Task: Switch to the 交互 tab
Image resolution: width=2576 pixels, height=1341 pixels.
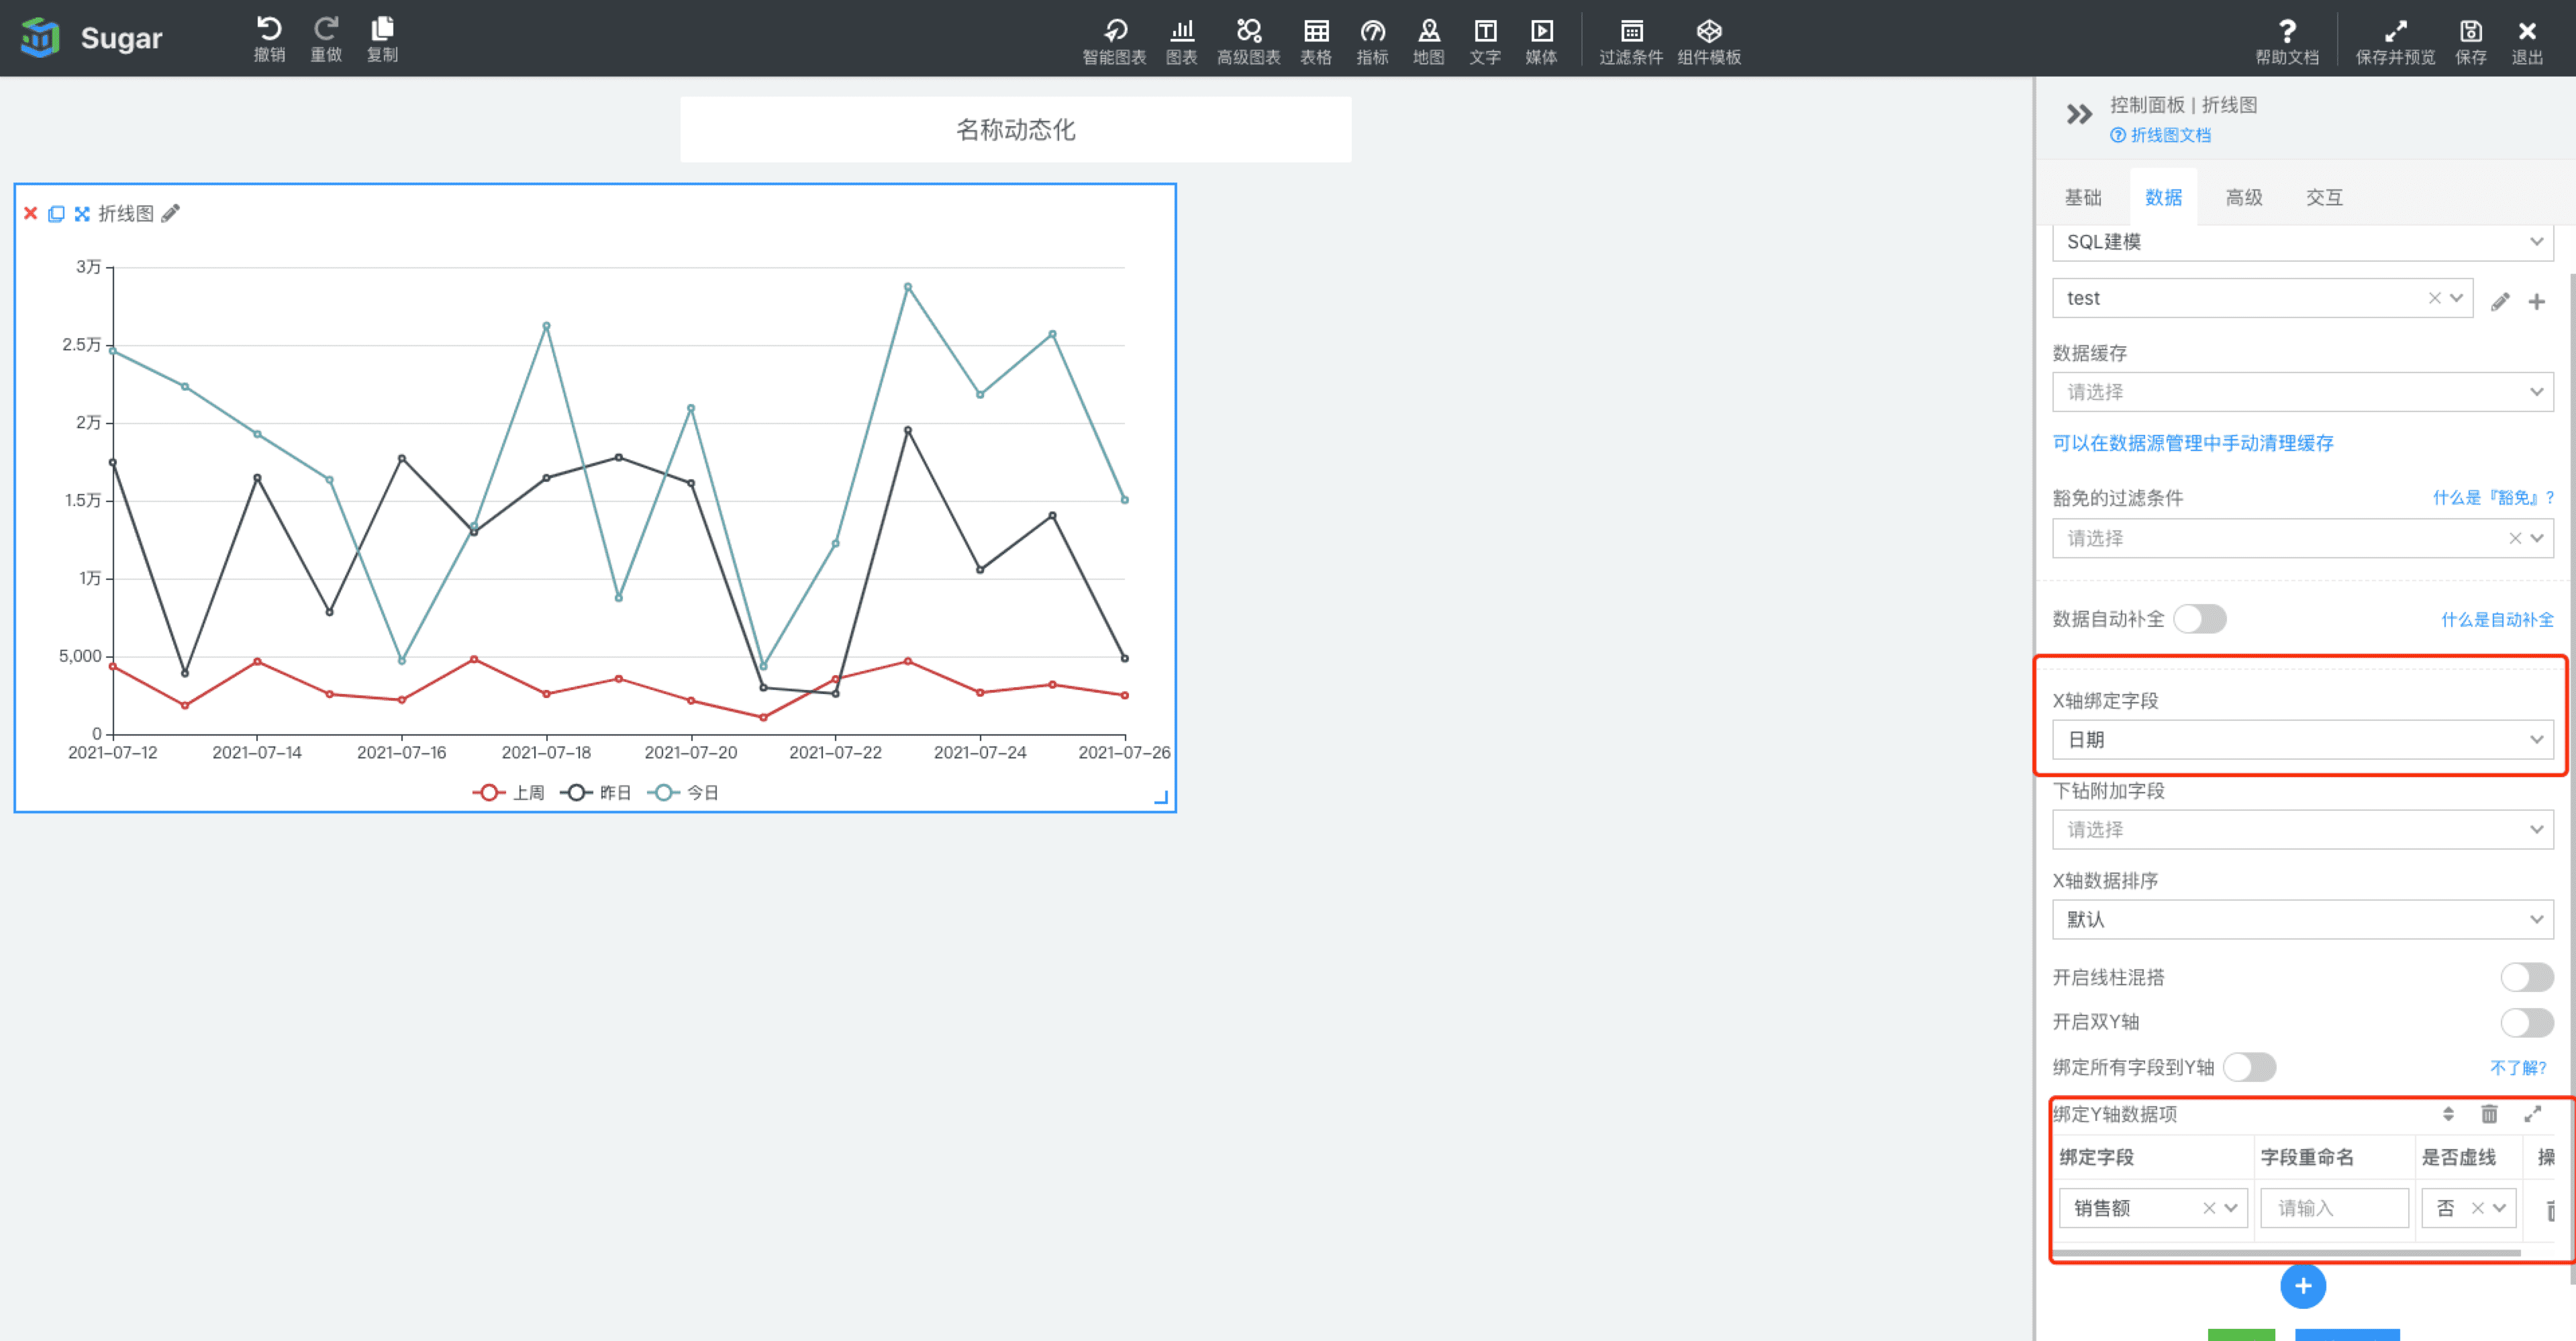Action: pos(2324,197)
